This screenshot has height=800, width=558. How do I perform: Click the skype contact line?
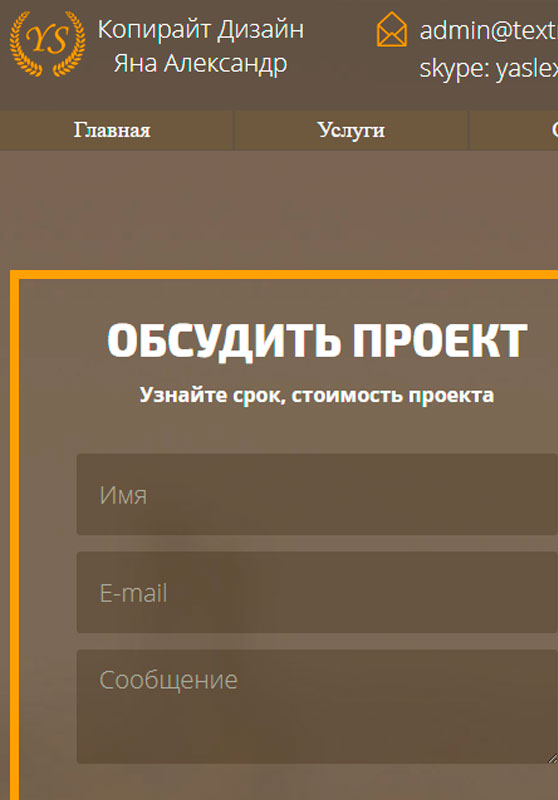[x=489, y=68]
